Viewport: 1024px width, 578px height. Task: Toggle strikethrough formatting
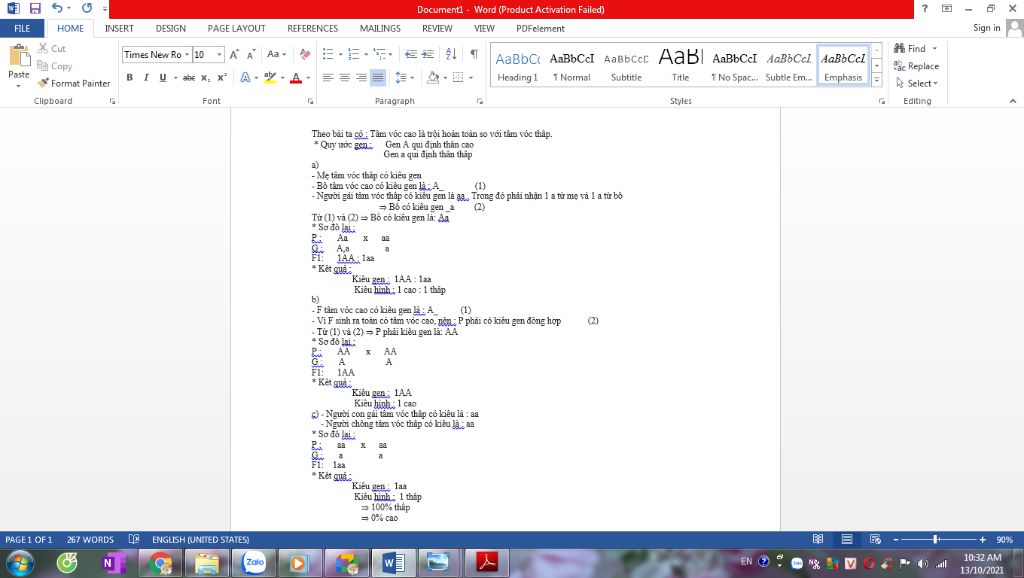pyautogui.click(x=189, y=78)
